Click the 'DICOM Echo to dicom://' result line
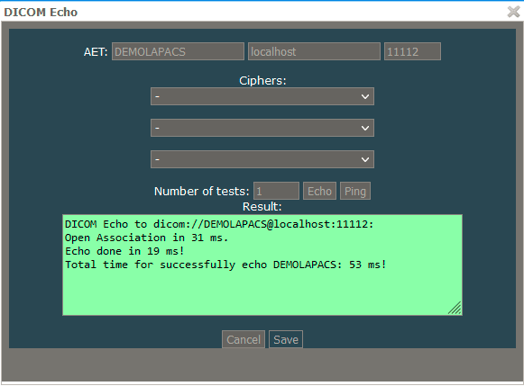Screen dimensions: 524x386 point(219,224)
